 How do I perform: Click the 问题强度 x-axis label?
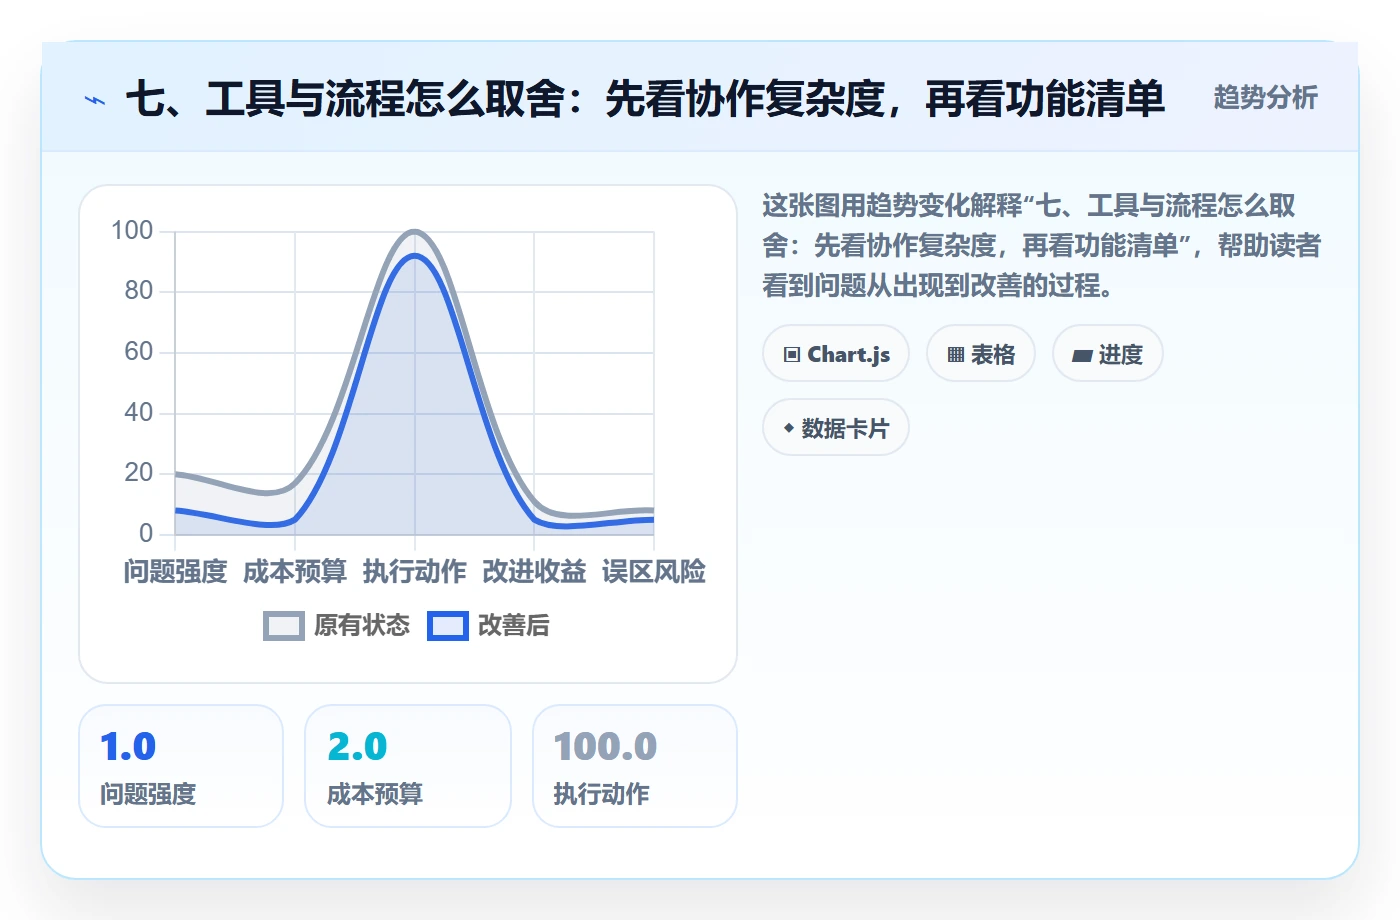coord(175,572)
